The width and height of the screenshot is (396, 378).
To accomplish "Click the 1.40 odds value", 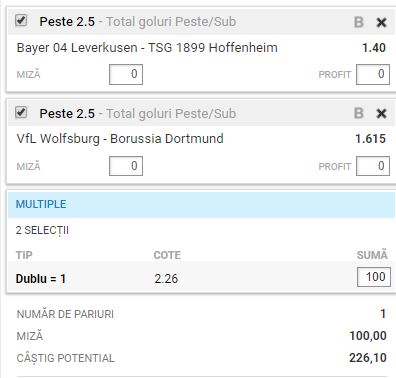I will point(374,48).
